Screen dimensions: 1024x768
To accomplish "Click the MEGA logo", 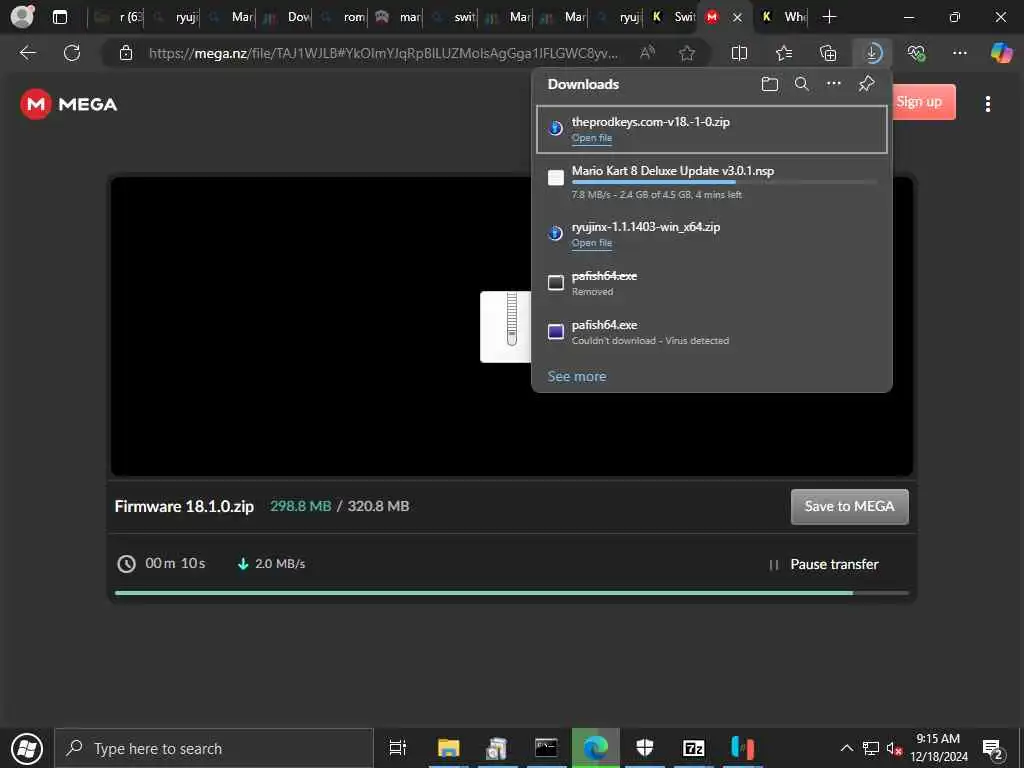I will tap(69, 104).
